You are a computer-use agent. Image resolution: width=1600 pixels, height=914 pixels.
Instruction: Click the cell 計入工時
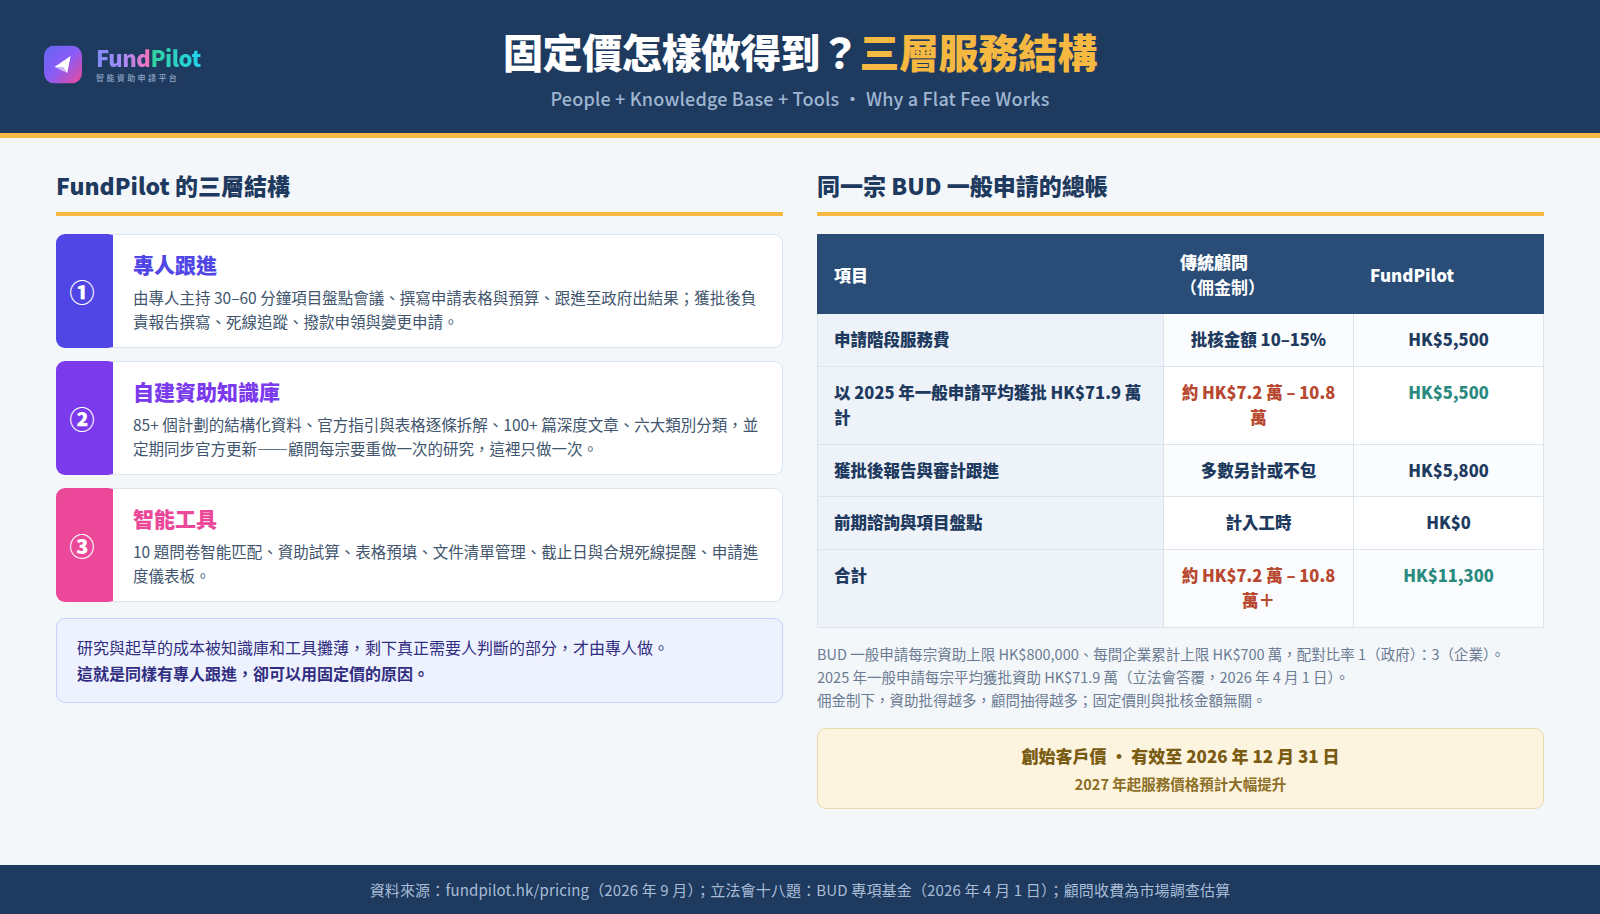pos(1258,523)
